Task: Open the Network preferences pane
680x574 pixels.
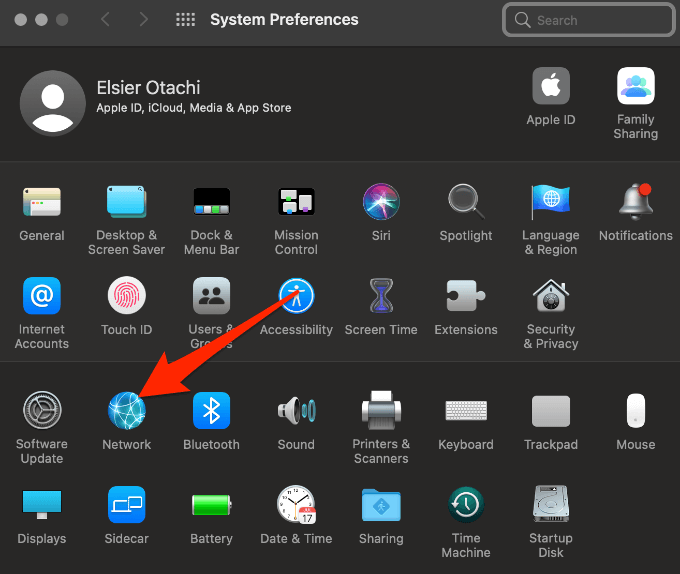Action: point(126,410)
